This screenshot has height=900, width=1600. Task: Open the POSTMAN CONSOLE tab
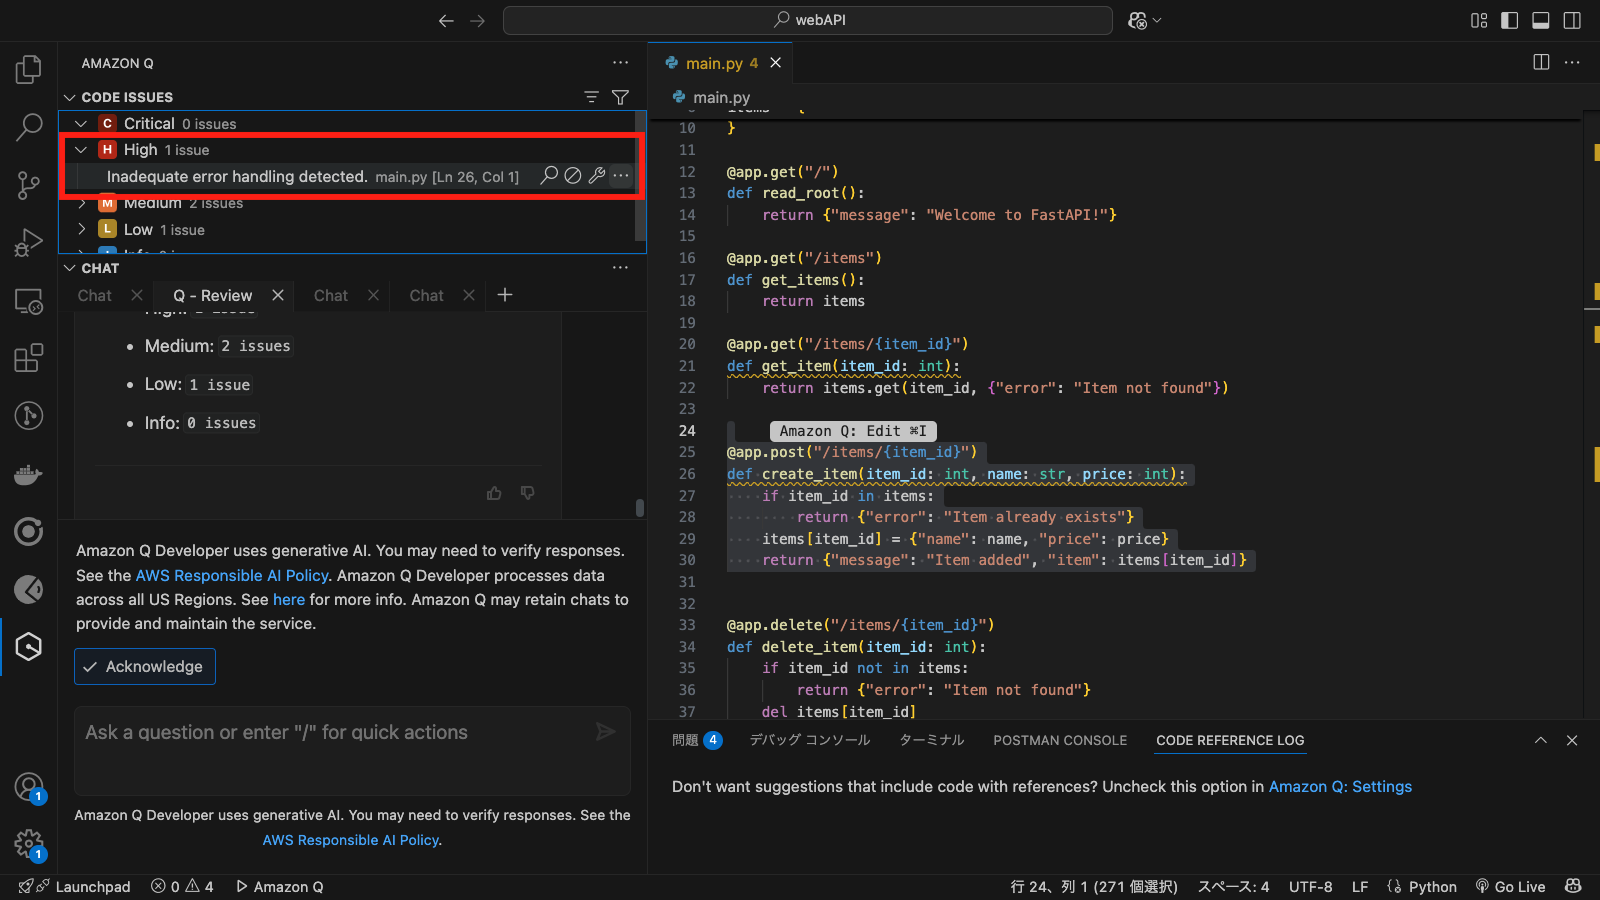coord(1059,740)
